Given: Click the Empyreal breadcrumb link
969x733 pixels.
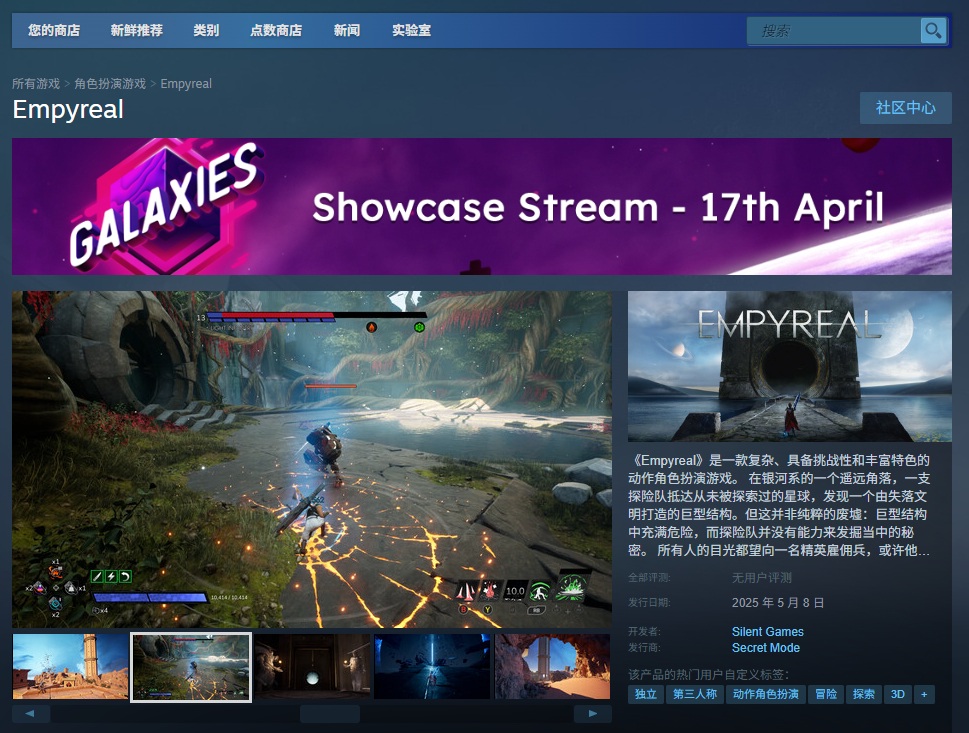Looking at the screenshot, I should (186, 83).
